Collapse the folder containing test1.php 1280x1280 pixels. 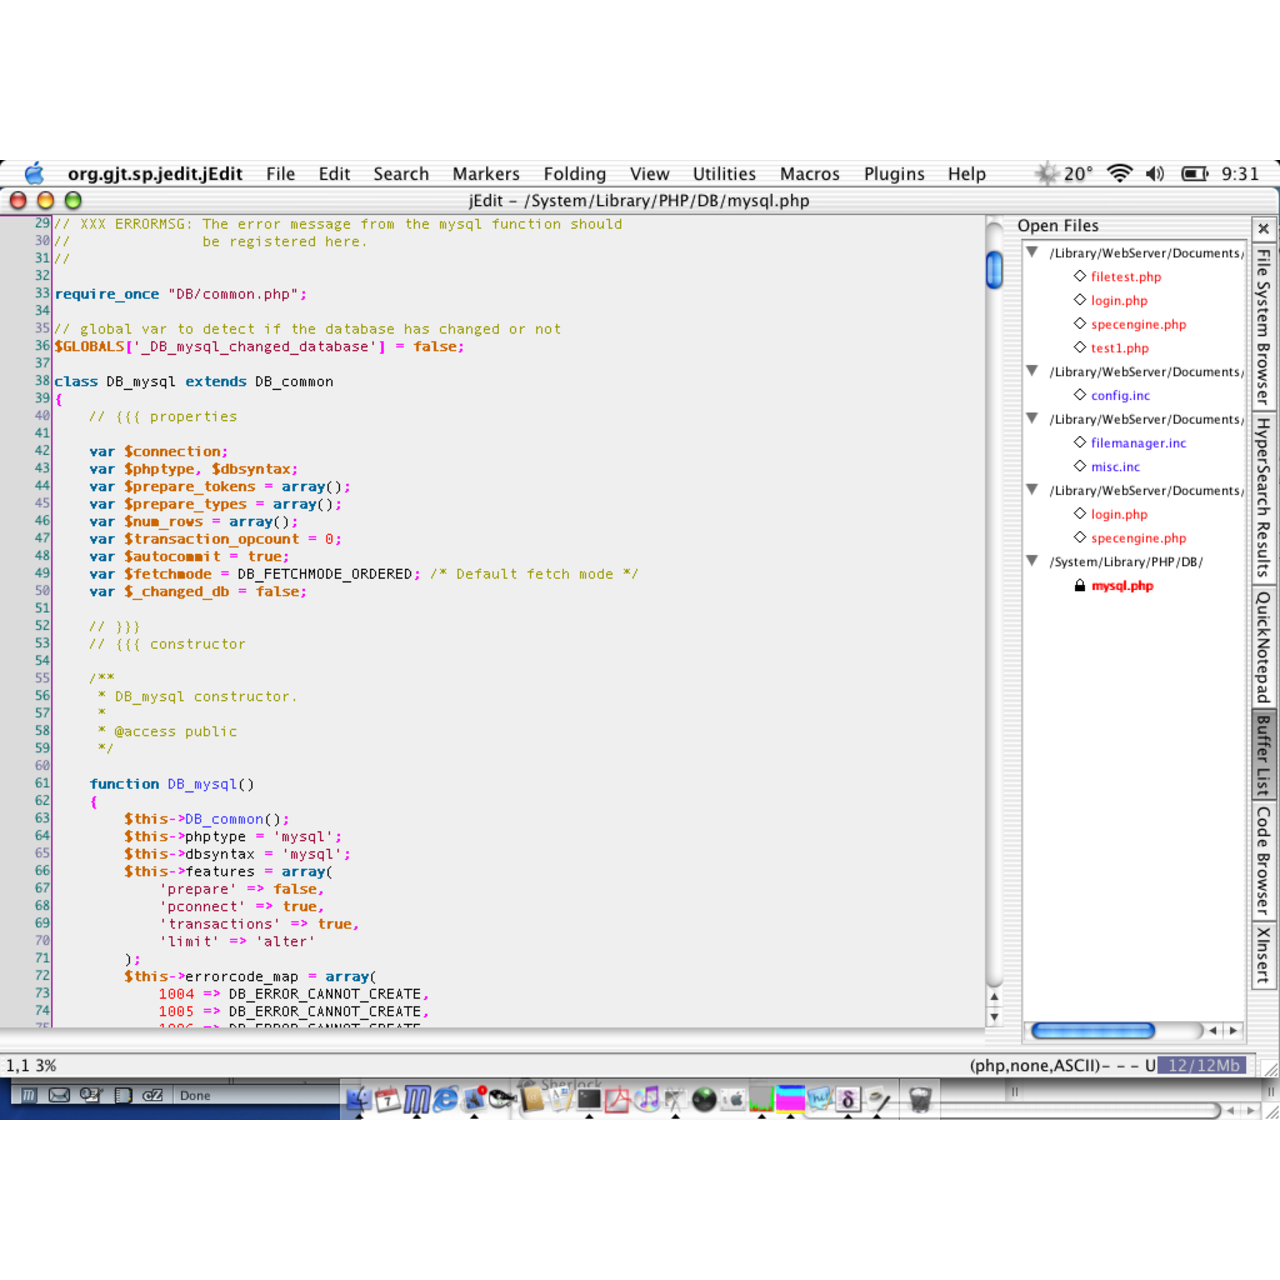pyautogui.click(x=1032, y=252)
